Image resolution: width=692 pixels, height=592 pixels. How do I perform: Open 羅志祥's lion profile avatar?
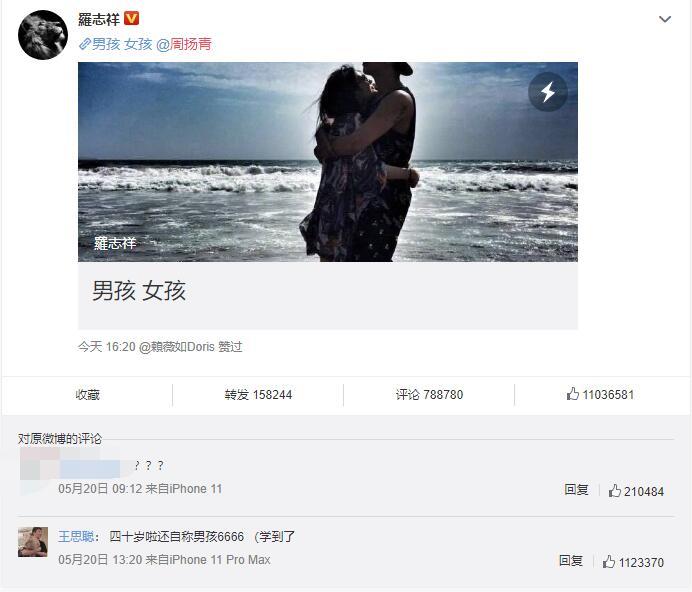point(43,35)
